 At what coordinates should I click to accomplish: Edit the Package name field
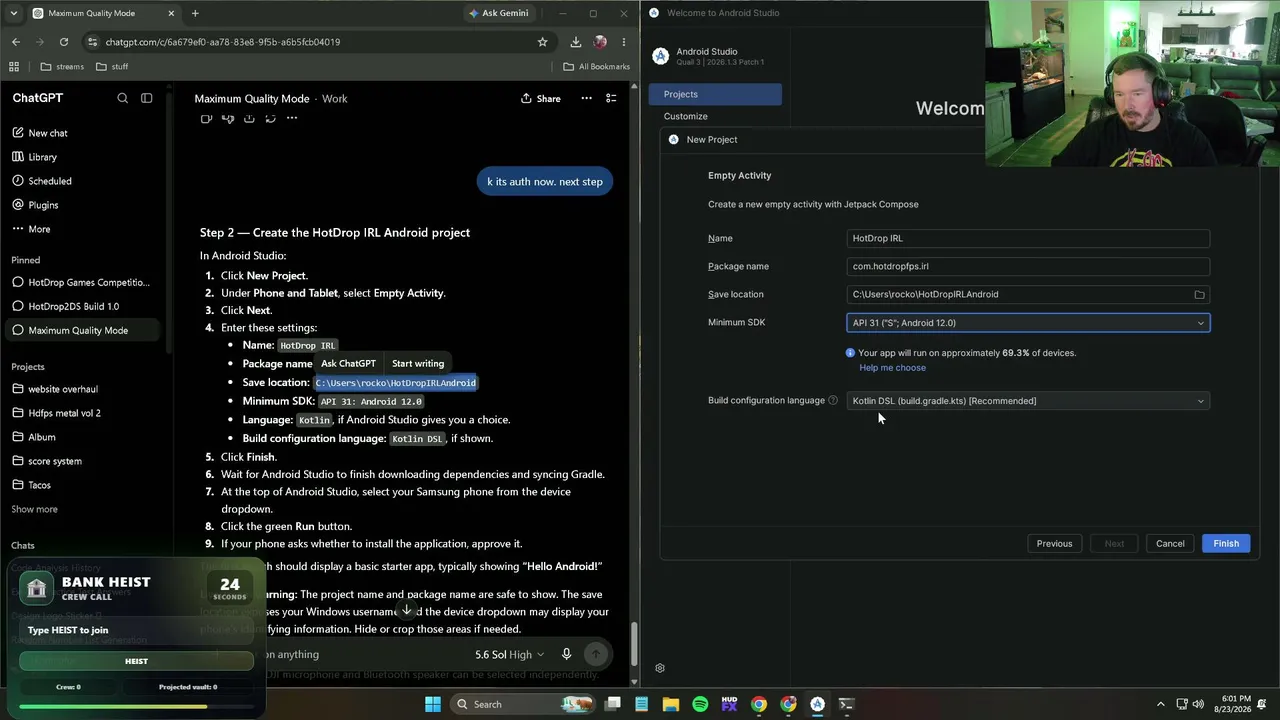point(1028,266)
